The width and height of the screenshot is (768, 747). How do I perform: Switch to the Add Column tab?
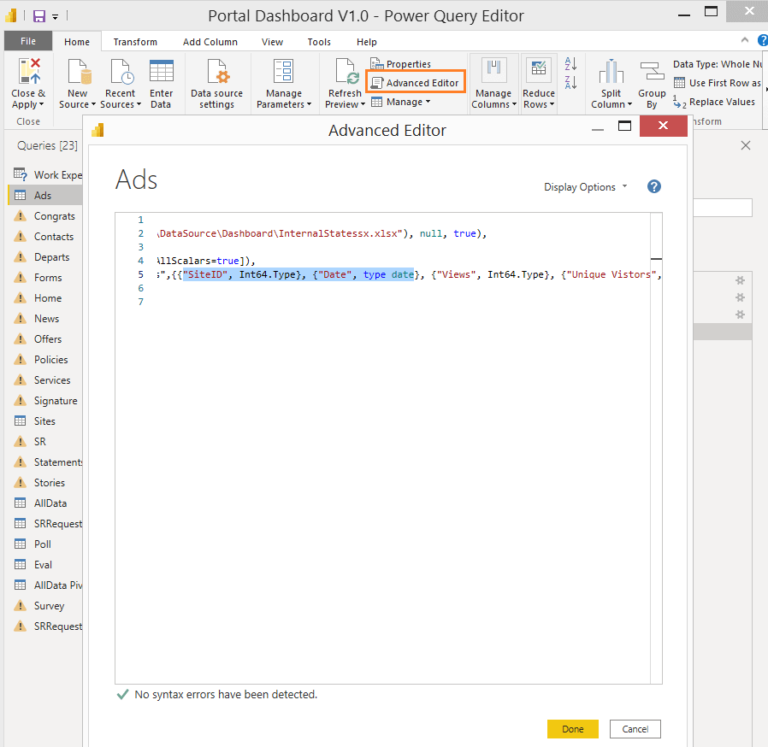click(x=210, y=42)
